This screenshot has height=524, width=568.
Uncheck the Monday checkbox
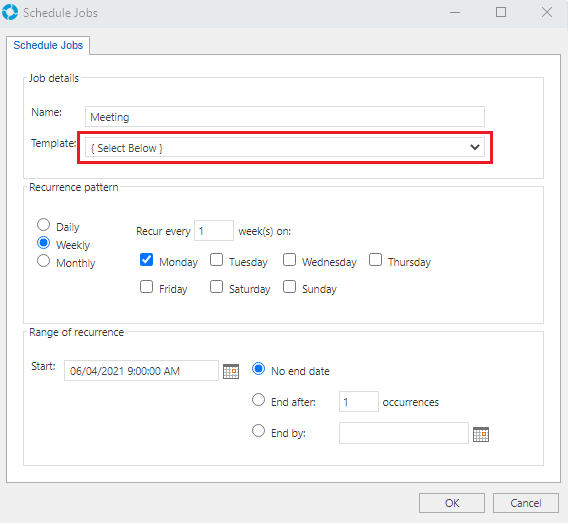click(x=146, y=260)
